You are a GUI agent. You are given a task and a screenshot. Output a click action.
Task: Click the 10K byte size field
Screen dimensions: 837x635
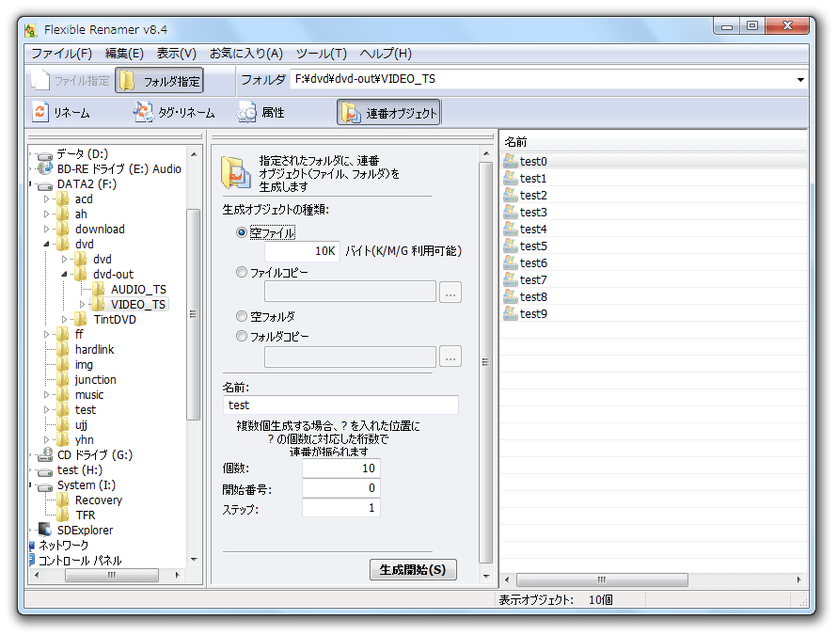coord(302,251)
